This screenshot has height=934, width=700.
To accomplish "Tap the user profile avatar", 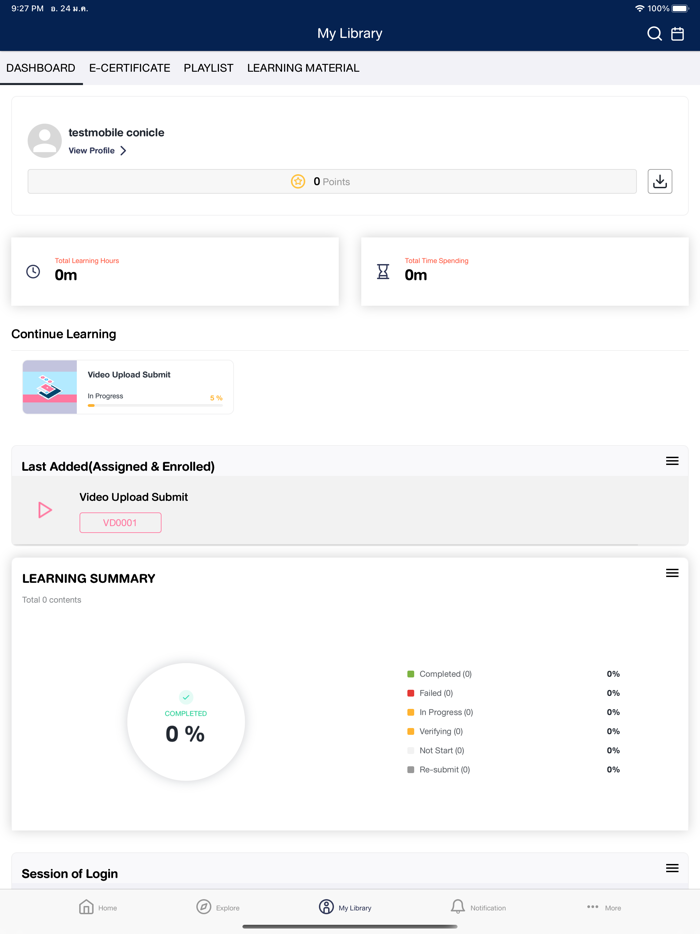I will click(x=45, y=141).
